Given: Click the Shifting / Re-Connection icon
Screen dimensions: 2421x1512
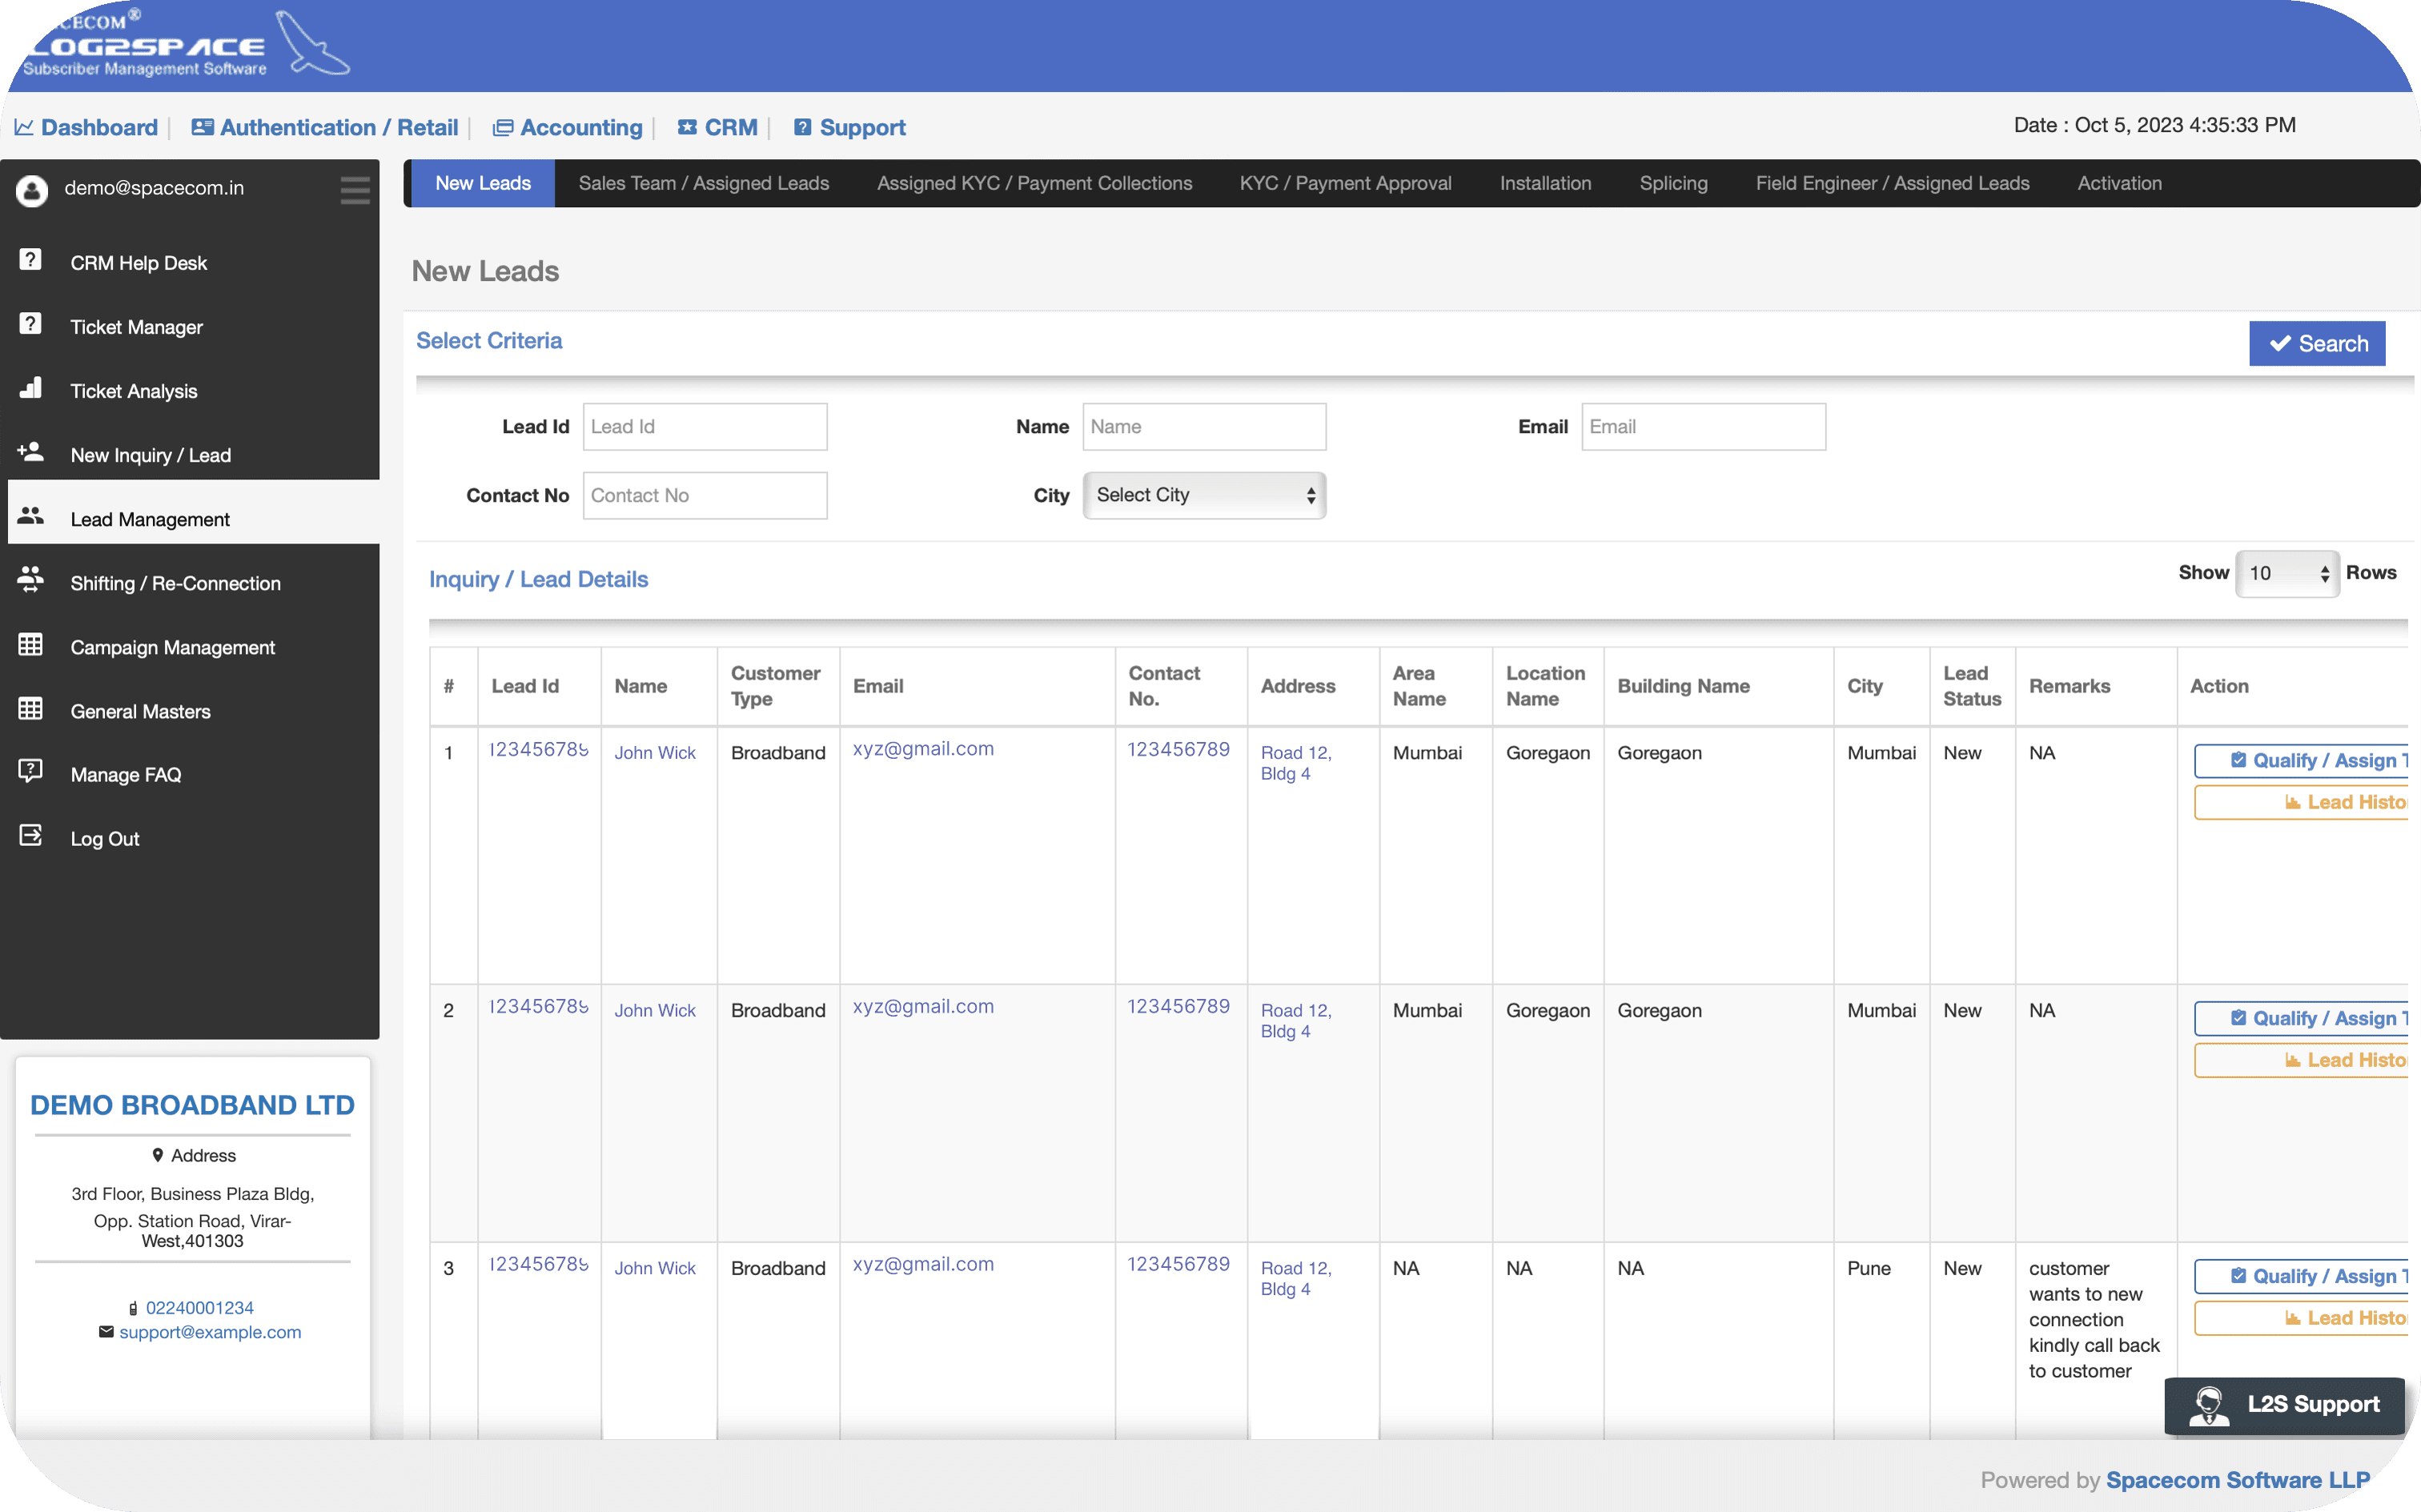Looking at the screenshot, I should (30, 580).
